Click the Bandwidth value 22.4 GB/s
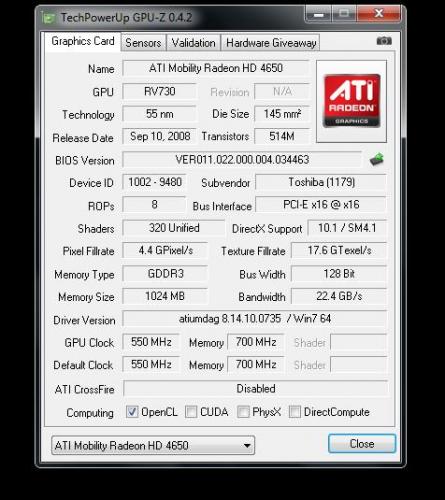The image size is (445, 500). pos(339,296)
